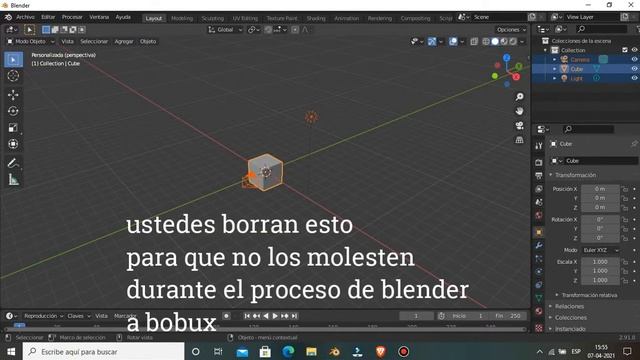This screenshot has width=640, height=360.
Task: Click the Escala X value field
Action: [x=600, y=262]
